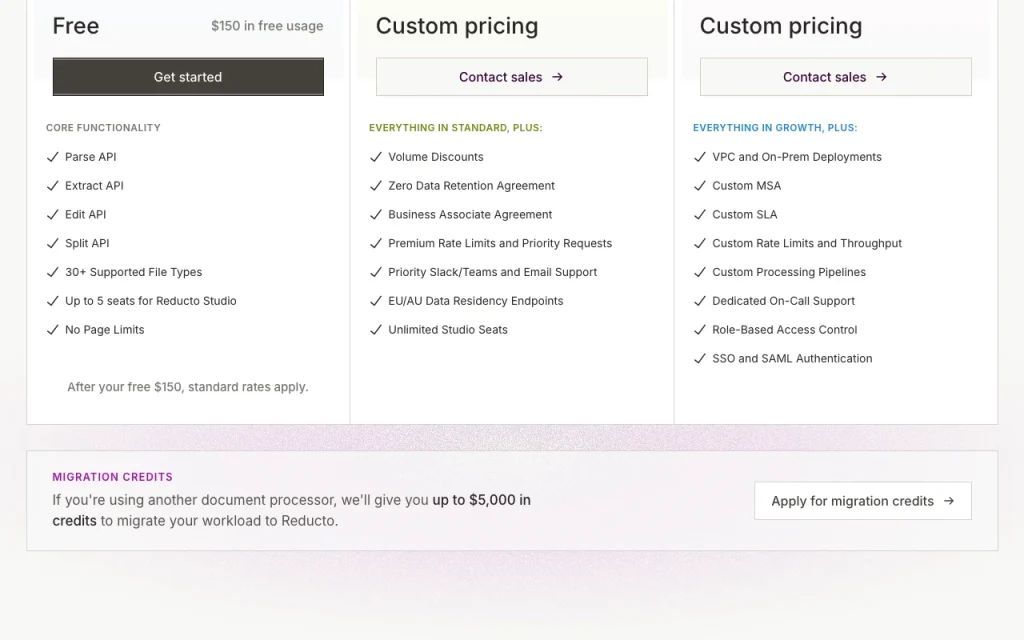Image resolution: width=1024 pixels, height=640 pixels.
Task: Click 'up to $5,000 in credits' text
Action: click(x=292, y=510)
